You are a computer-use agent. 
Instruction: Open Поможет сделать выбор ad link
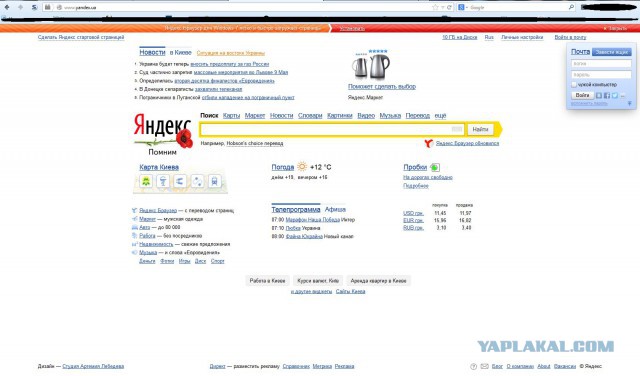[x=382, y=87]
